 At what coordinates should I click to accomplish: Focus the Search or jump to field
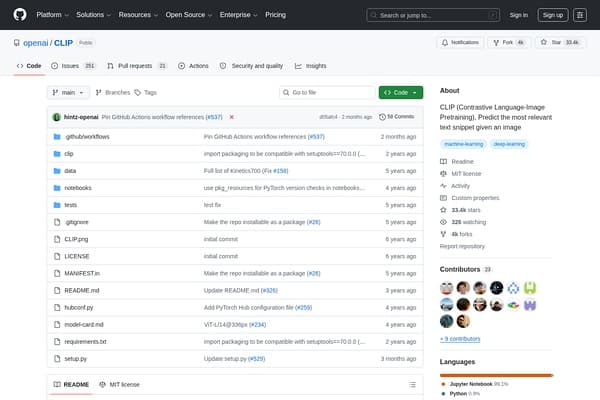point(433,15)
